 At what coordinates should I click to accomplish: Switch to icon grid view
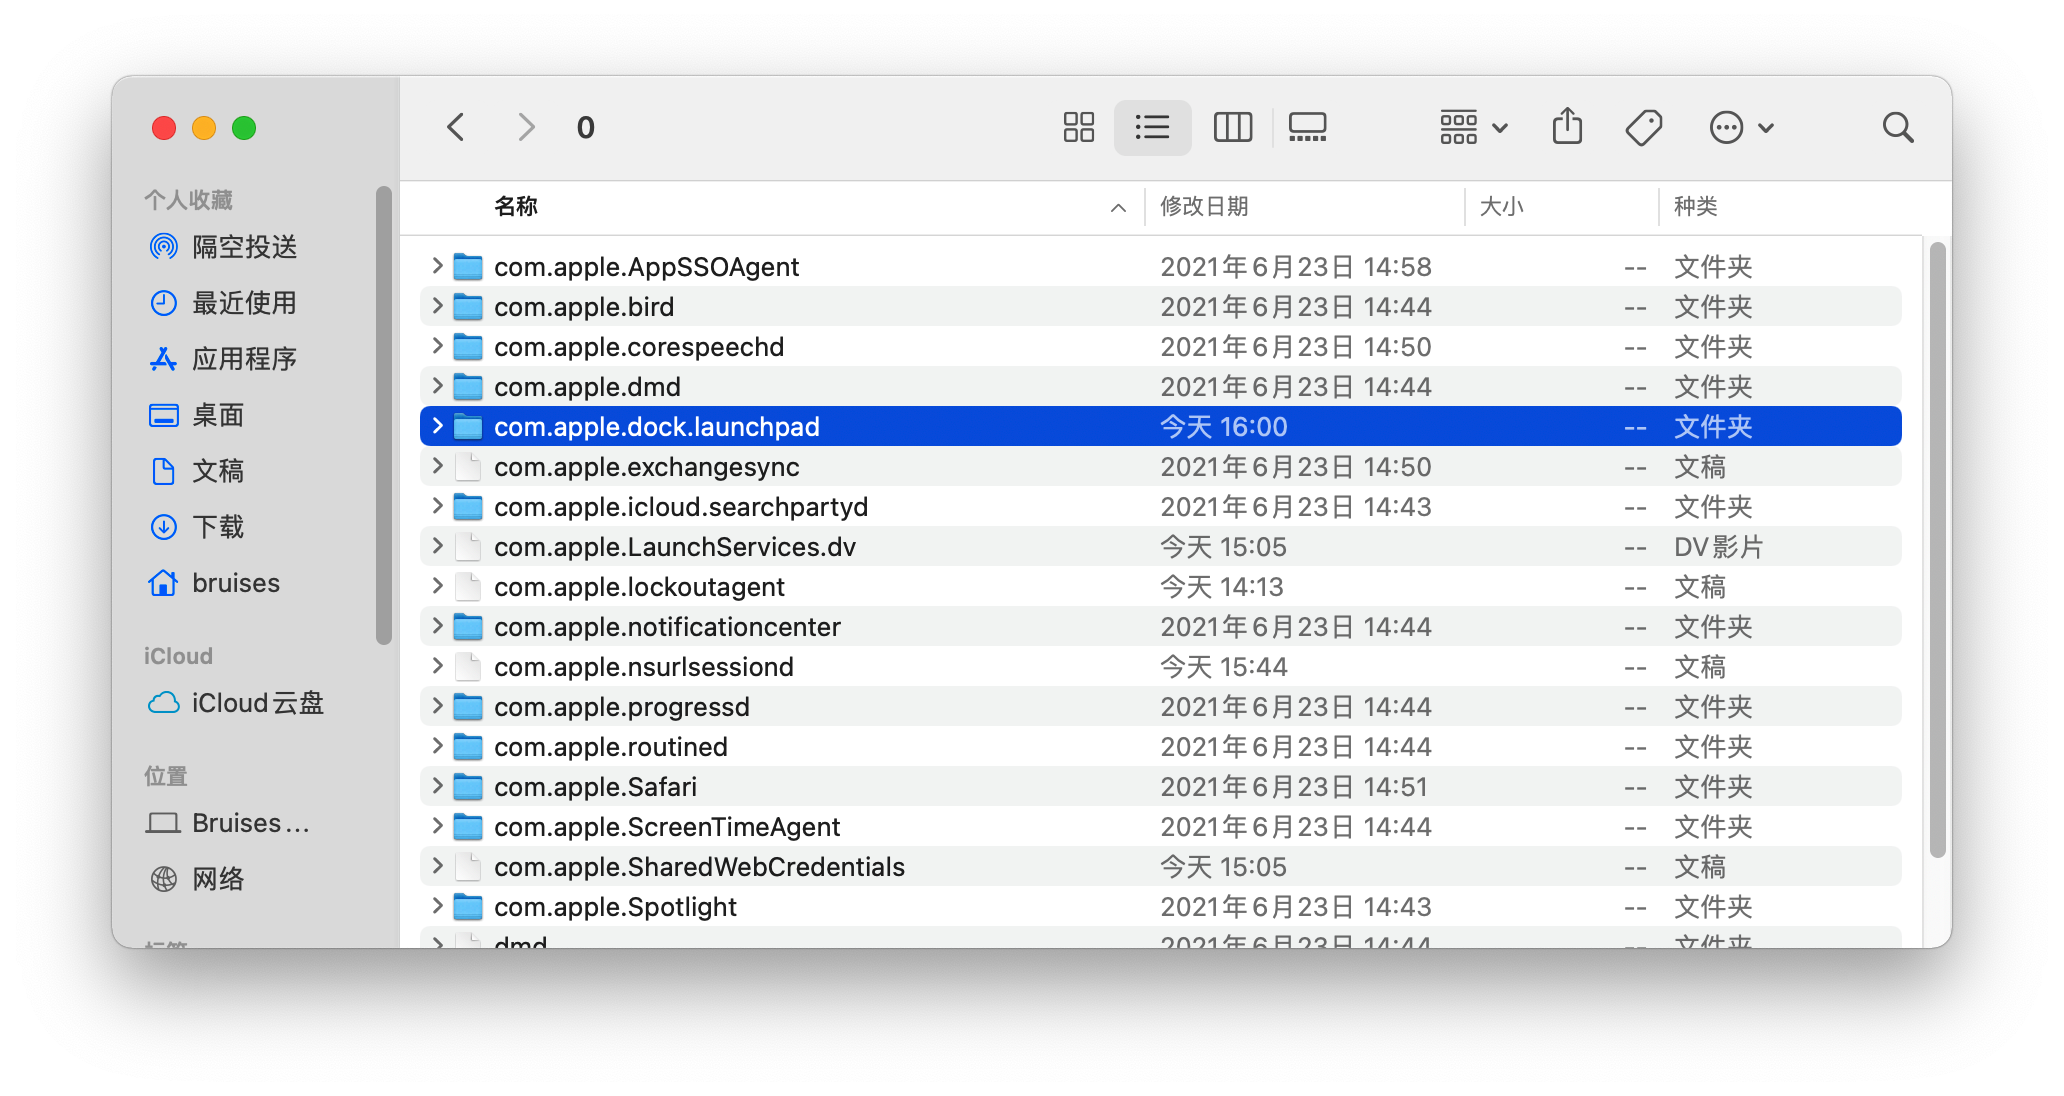pos(1078,127)
